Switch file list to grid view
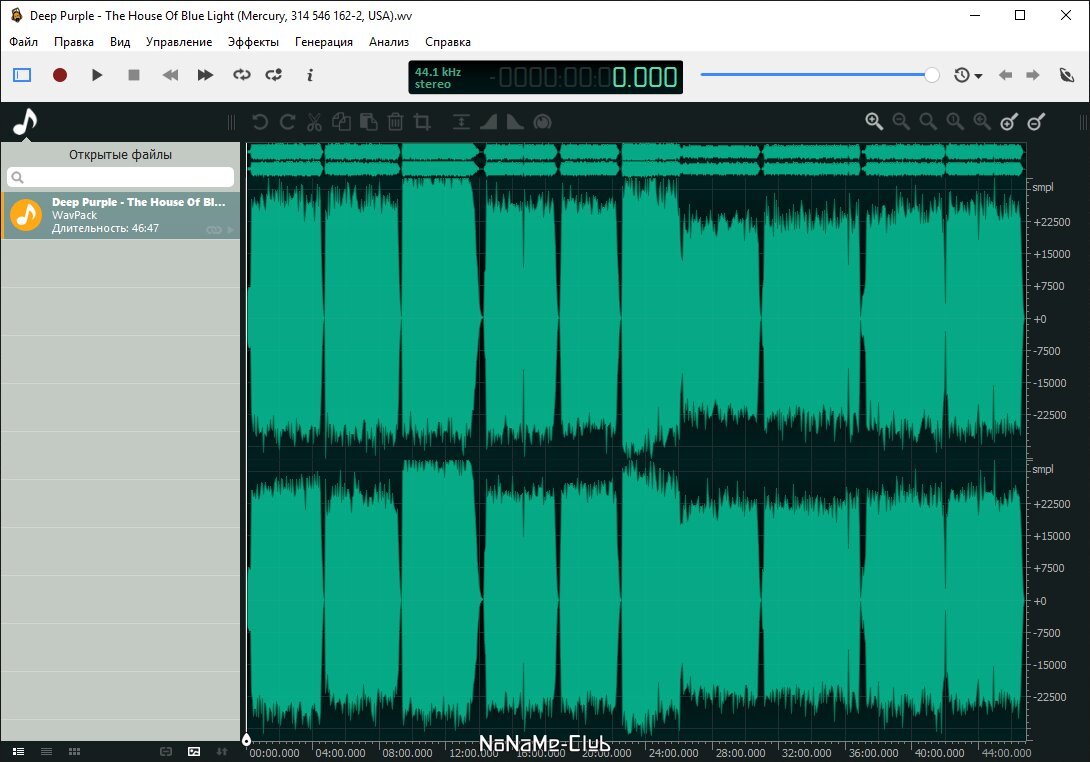 [74, 752]
